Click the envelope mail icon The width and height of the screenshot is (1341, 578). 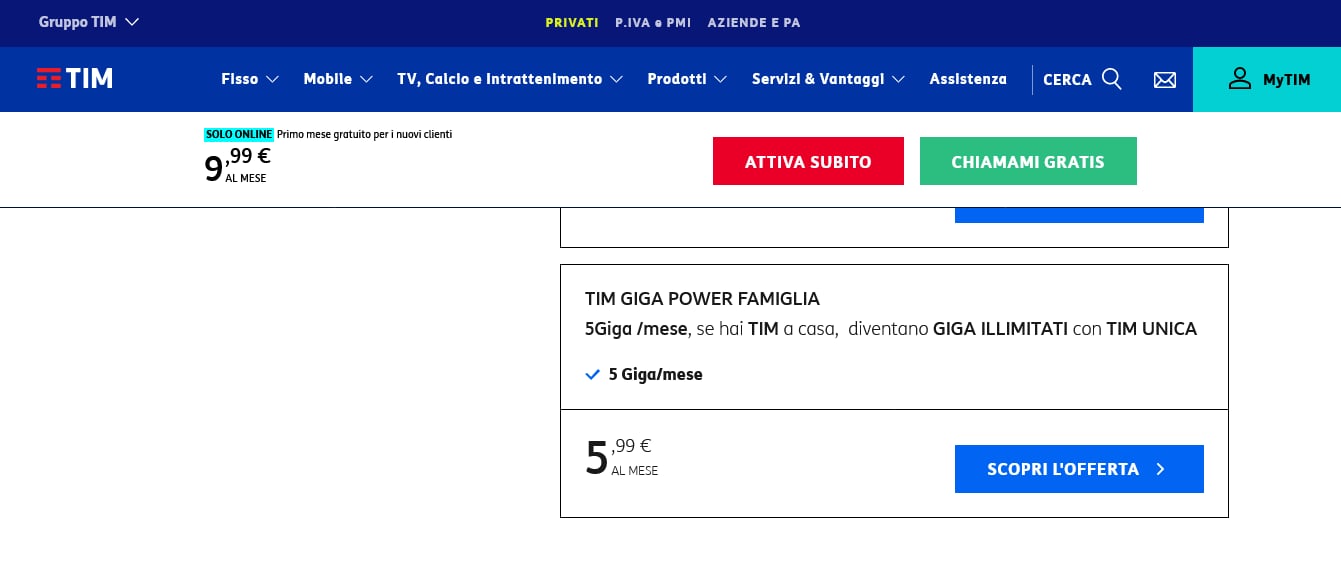1165,80
